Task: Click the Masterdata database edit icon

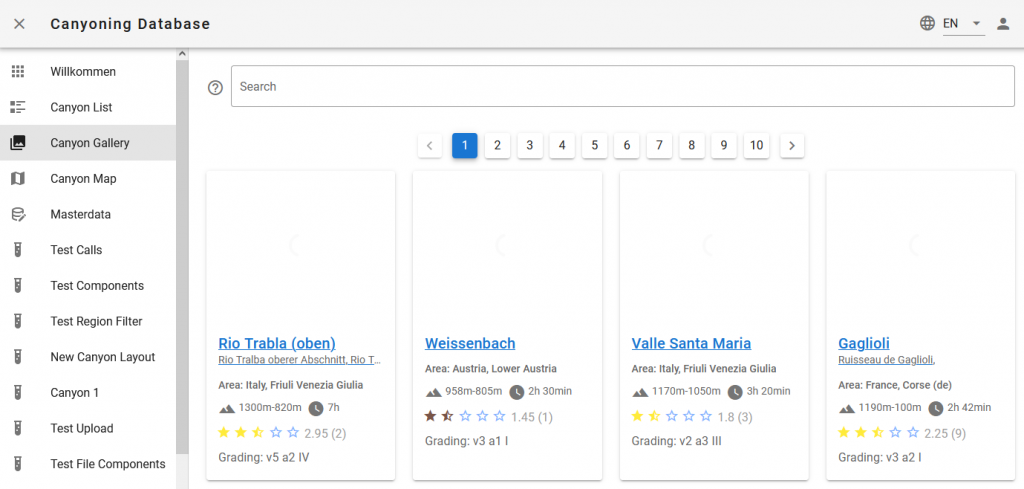Action: point(18,214)
